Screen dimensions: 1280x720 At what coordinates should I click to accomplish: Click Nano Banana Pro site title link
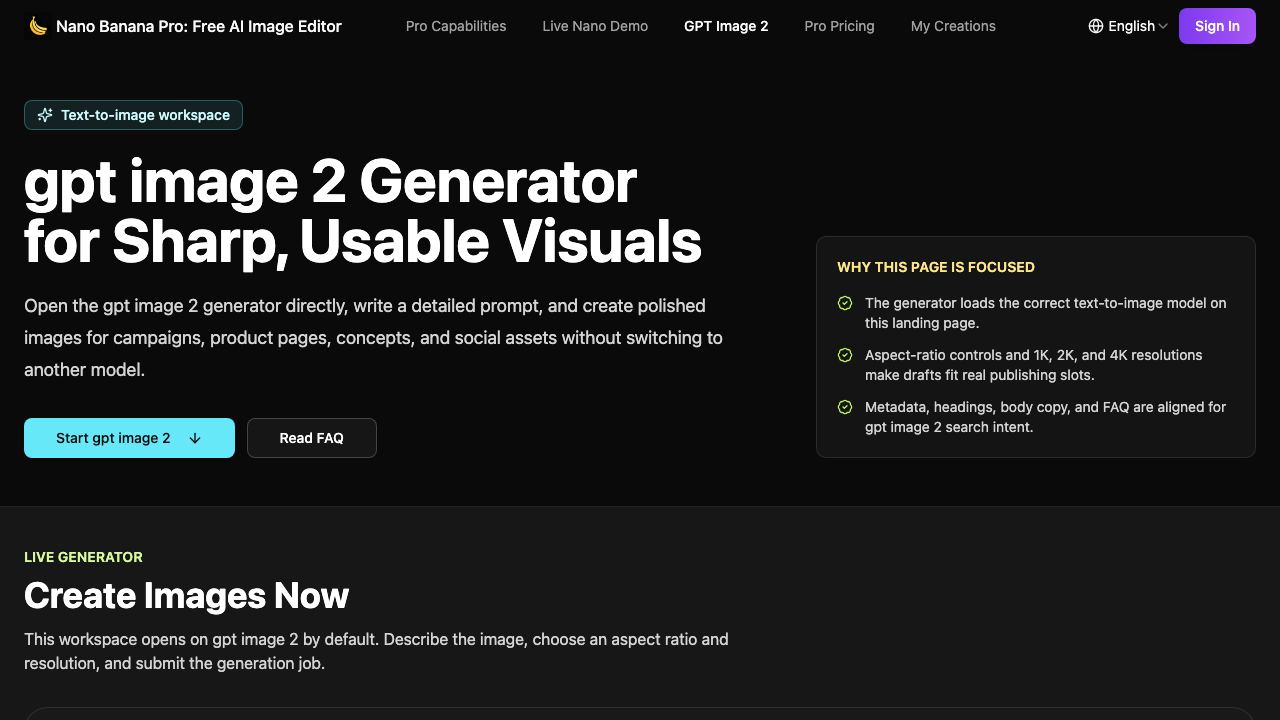[199, 26]
